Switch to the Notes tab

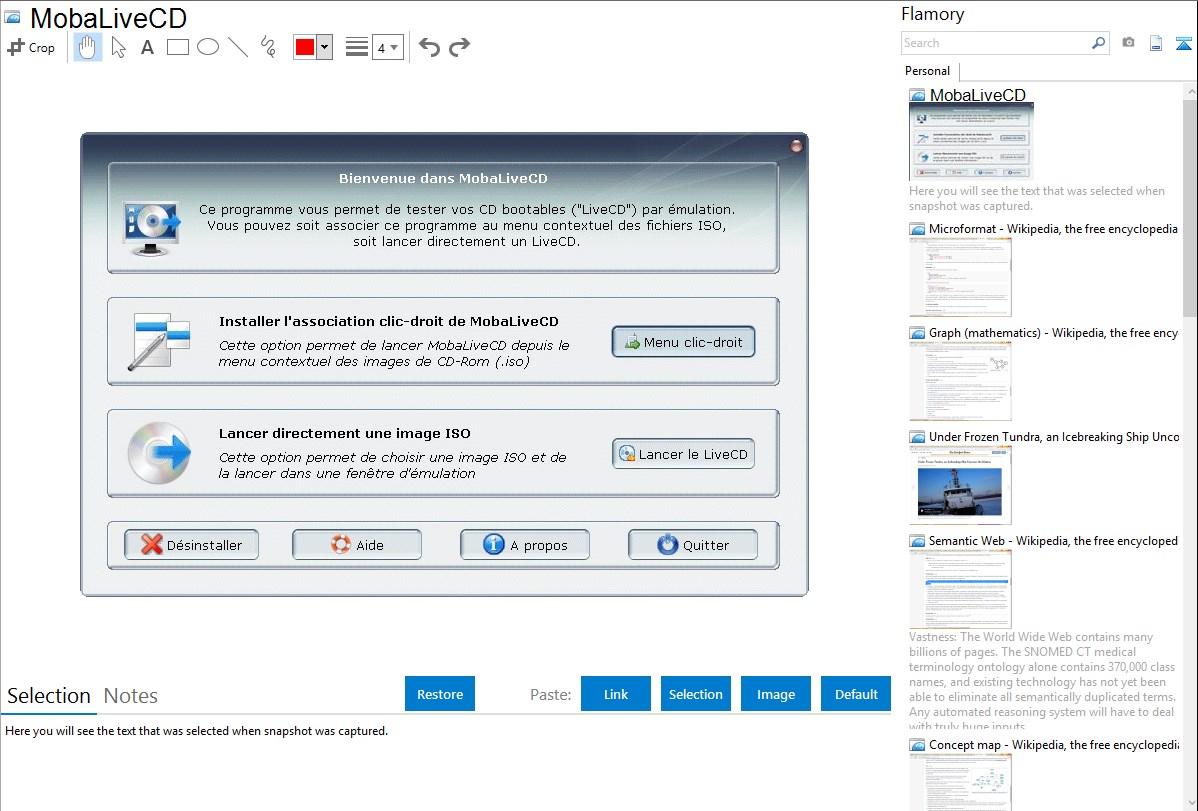tap(131, 696)
